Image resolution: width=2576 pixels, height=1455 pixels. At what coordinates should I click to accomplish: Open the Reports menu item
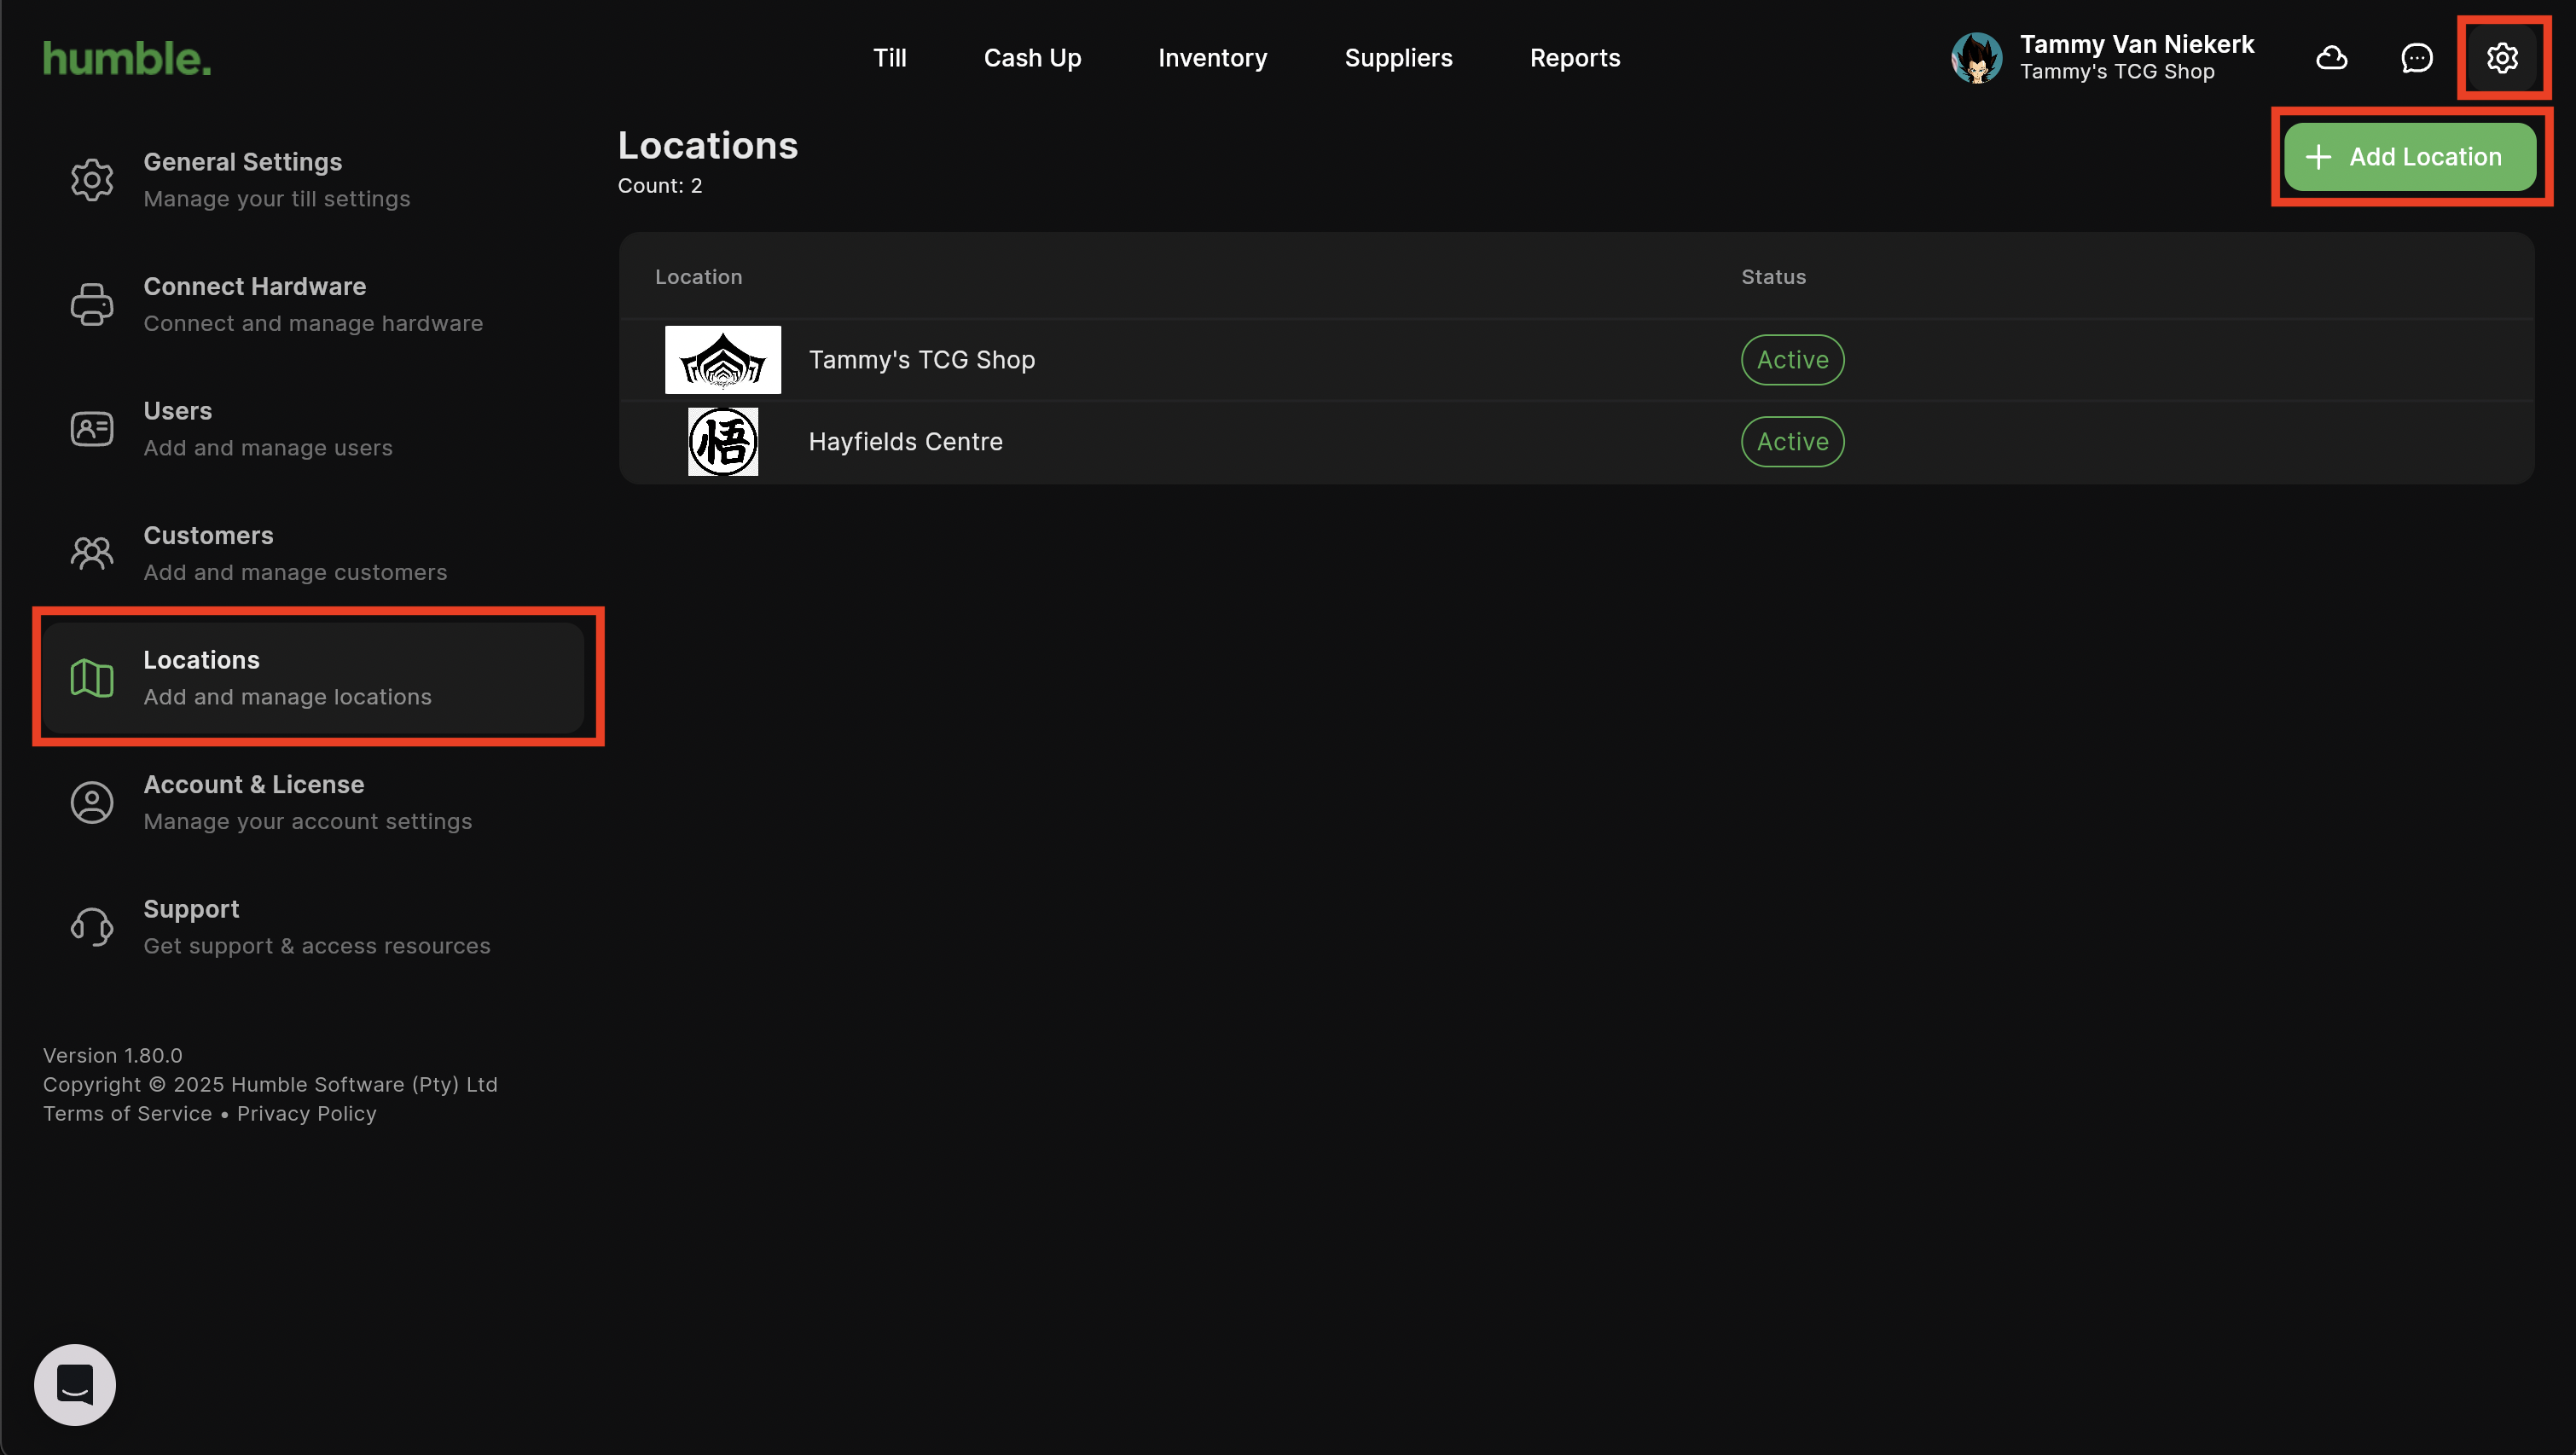1574,58
